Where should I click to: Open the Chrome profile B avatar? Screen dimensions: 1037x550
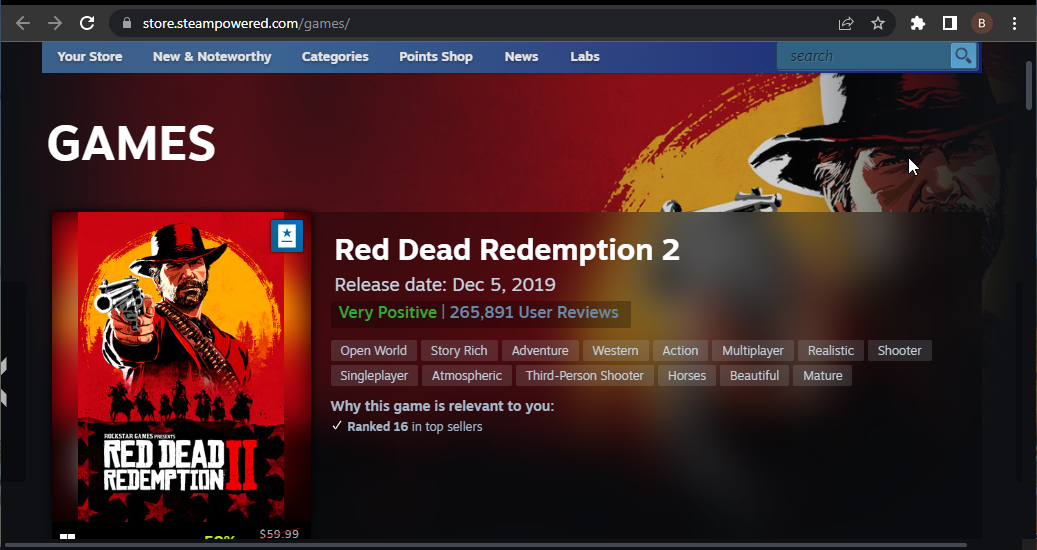pos(981,23)
